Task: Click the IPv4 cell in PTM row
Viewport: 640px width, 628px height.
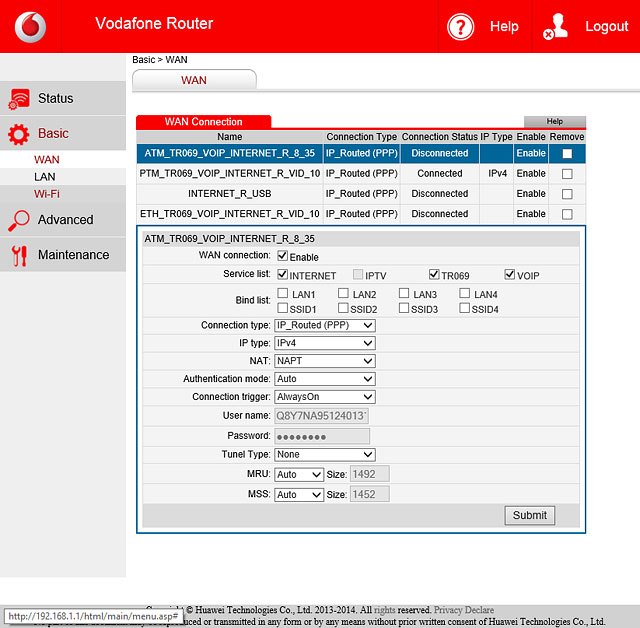Action: click(497, 174)
